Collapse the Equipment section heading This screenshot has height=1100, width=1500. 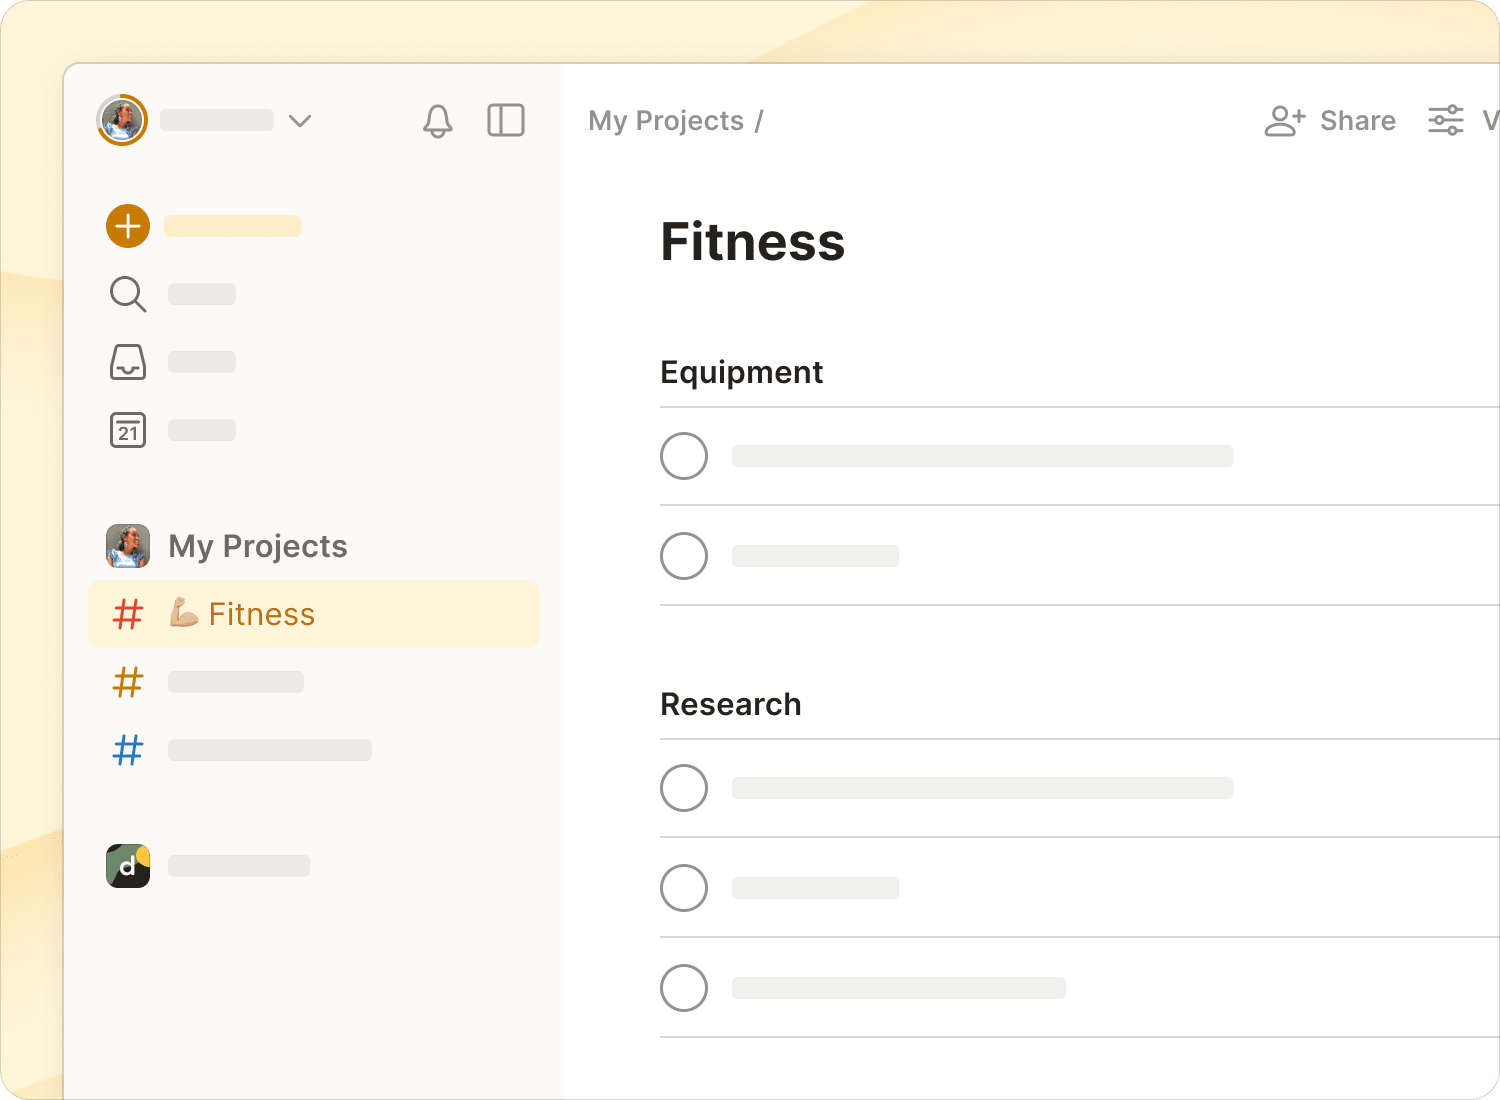741,372
